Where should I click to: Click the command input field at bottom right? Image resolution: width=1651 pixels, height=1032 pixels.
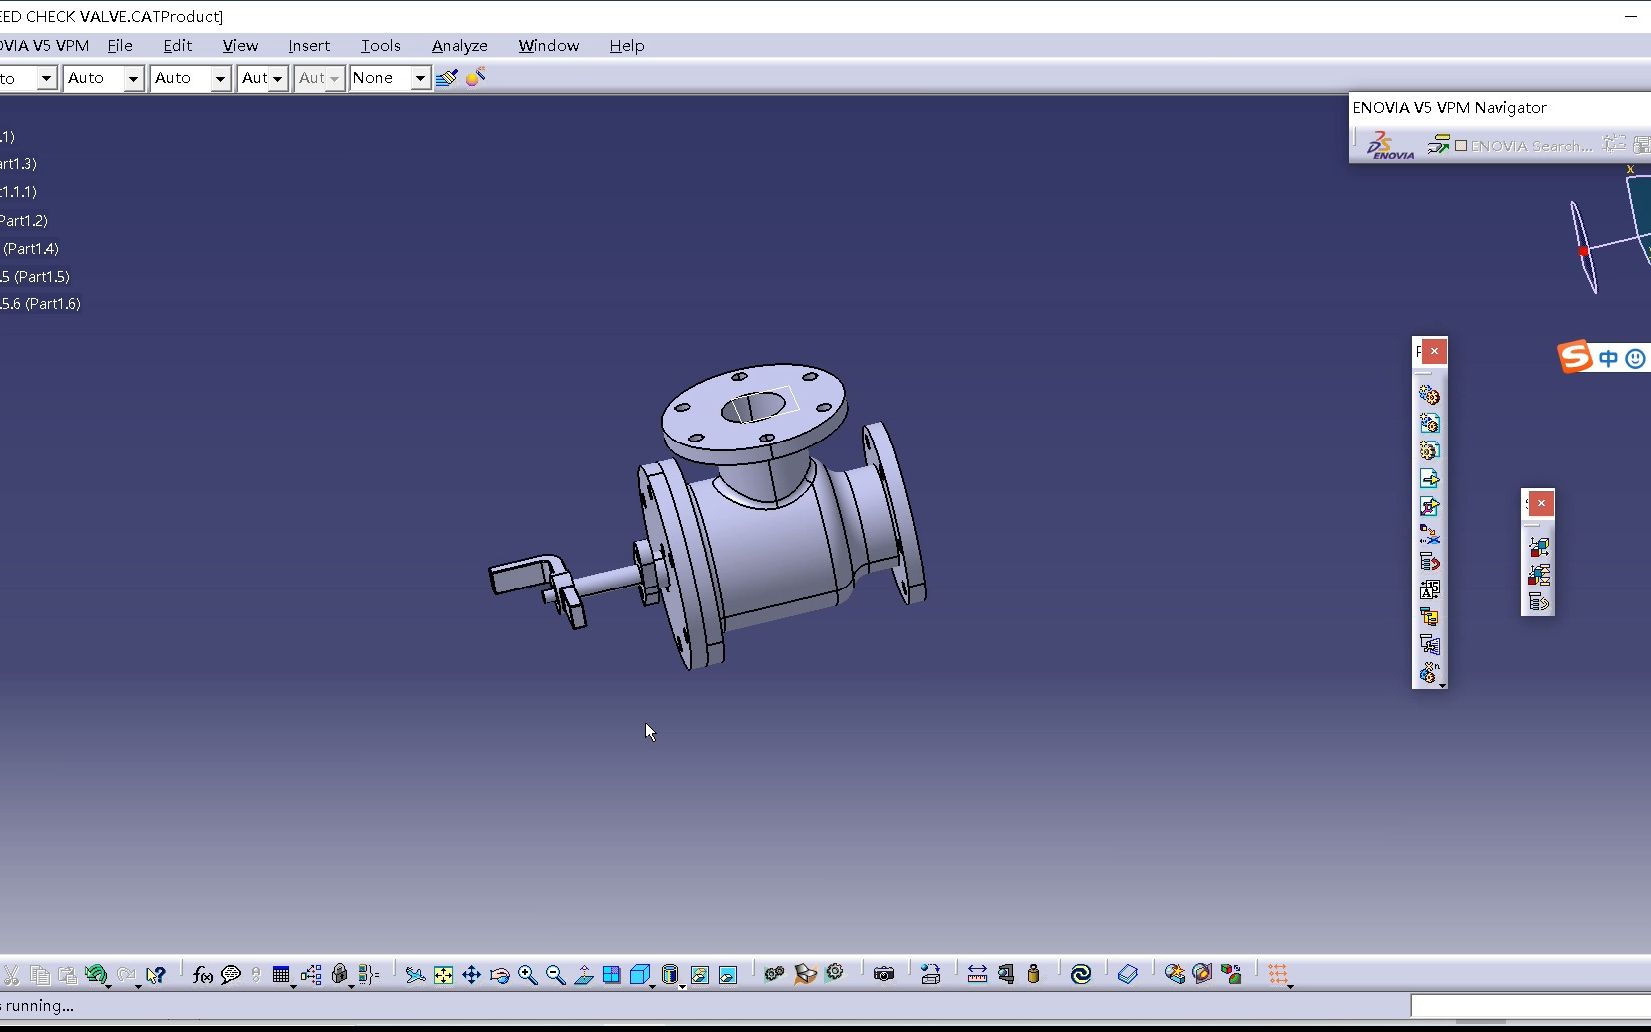pyautogui.click(x=1530, y=1006)
